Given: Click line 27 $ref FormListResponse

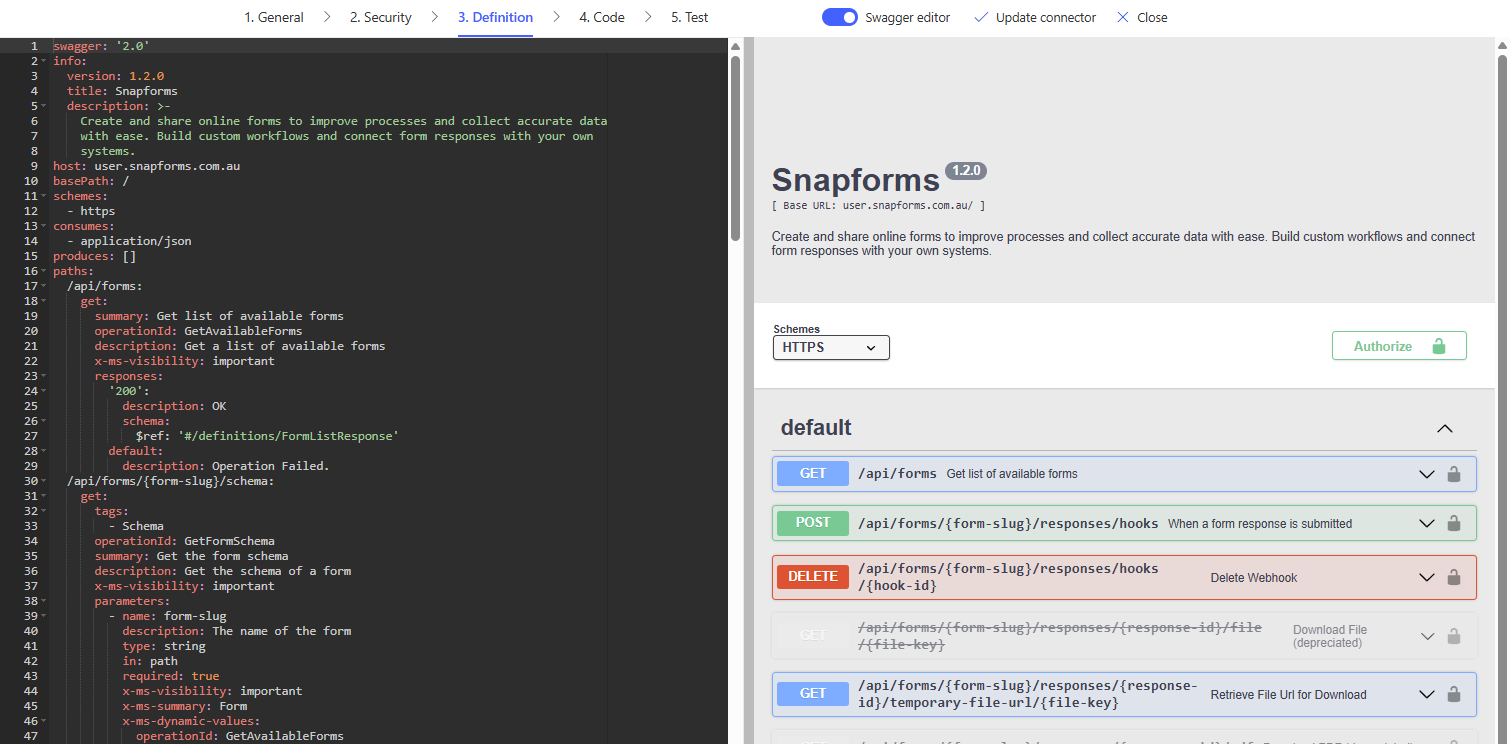Looking at the screenshot, I should tap(267, 436).
